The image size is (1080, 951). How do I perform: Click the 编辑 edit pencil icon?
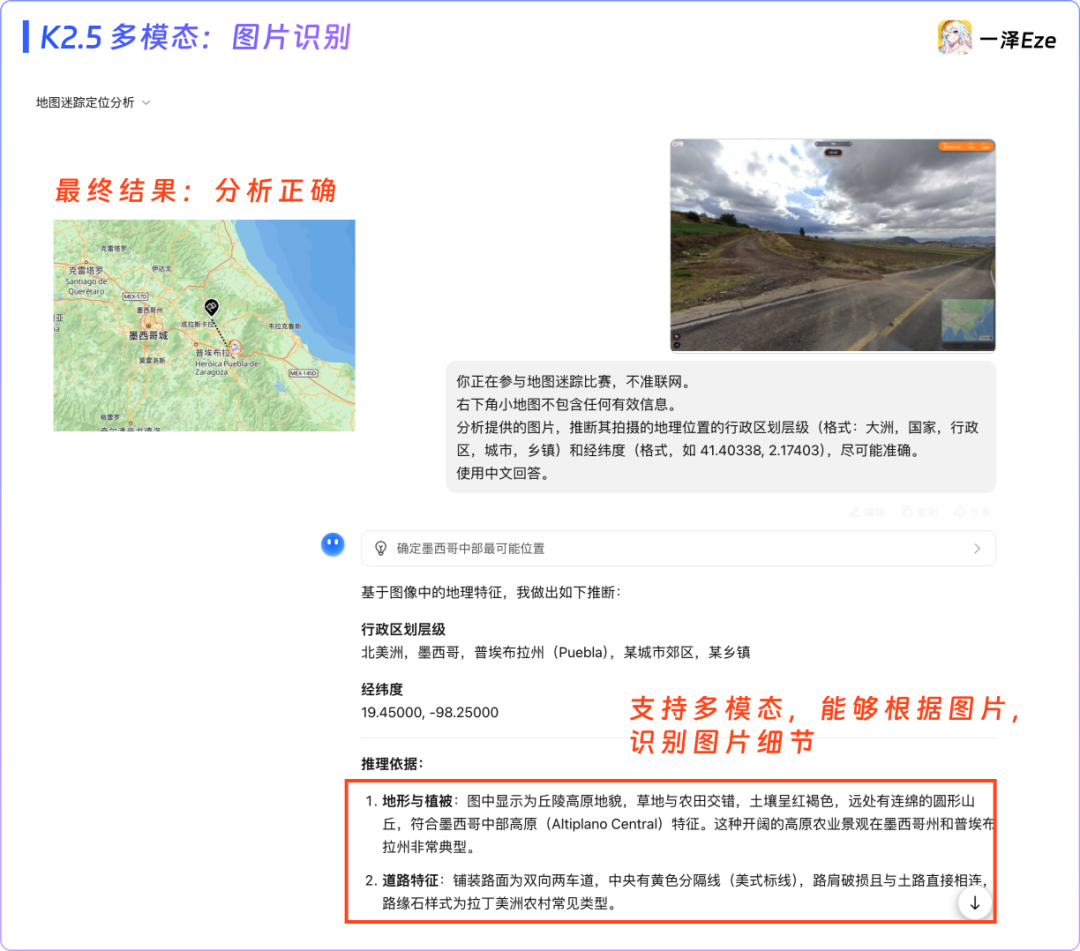(855, 511)
